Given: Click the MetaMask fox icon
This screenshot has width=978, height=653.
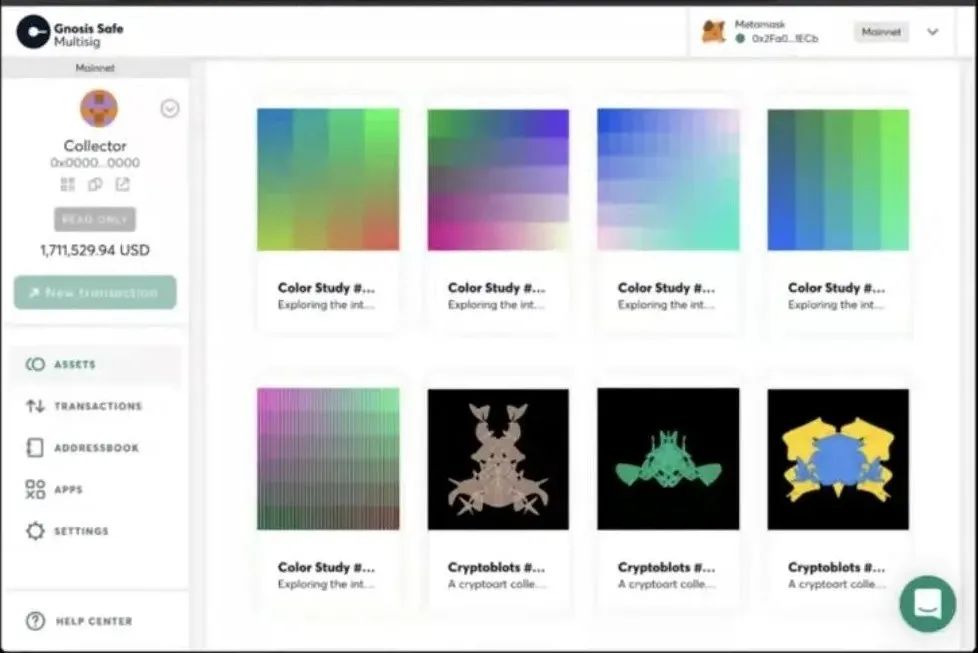Looking at the screenshot, I should [713, 32].
